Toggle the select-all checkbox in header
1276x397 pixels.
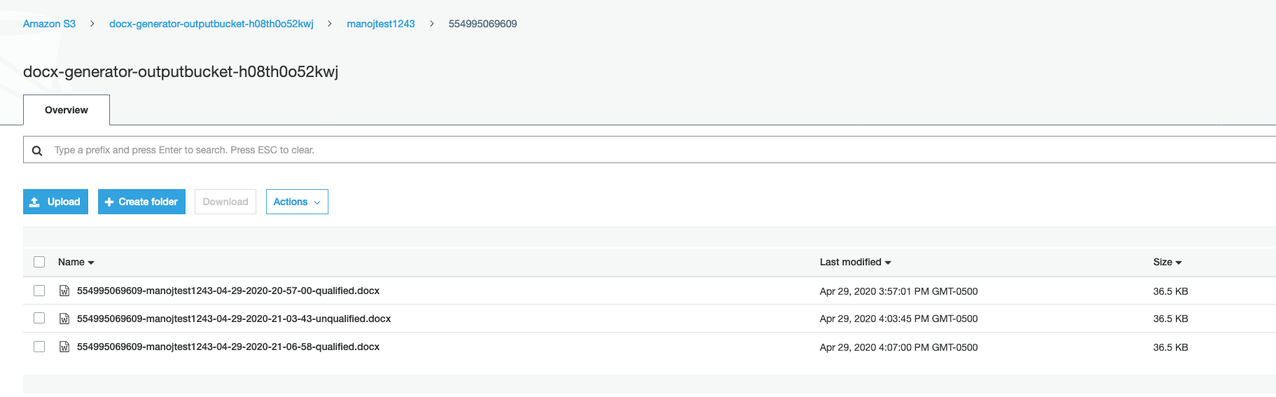[39, 262]
